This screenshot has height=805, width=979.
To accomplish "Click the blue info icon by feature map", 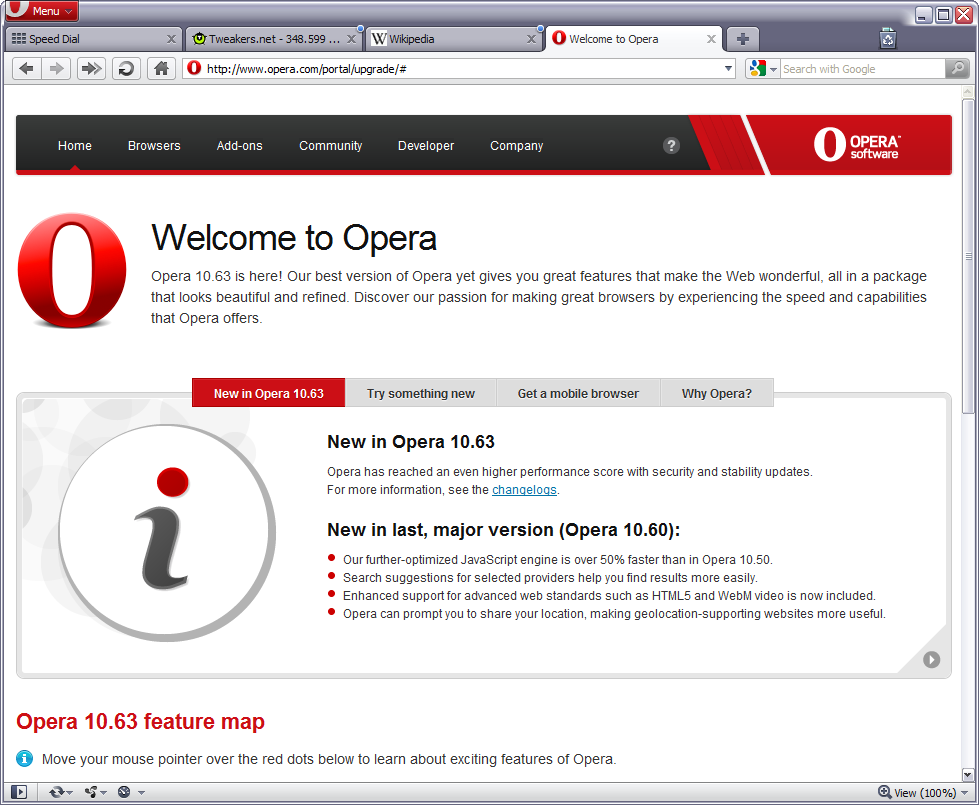I will [24, 759].
